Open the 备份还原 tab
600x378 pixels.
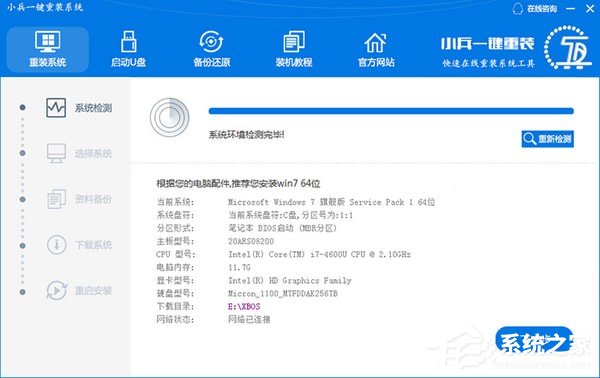(x=212, y=49)
